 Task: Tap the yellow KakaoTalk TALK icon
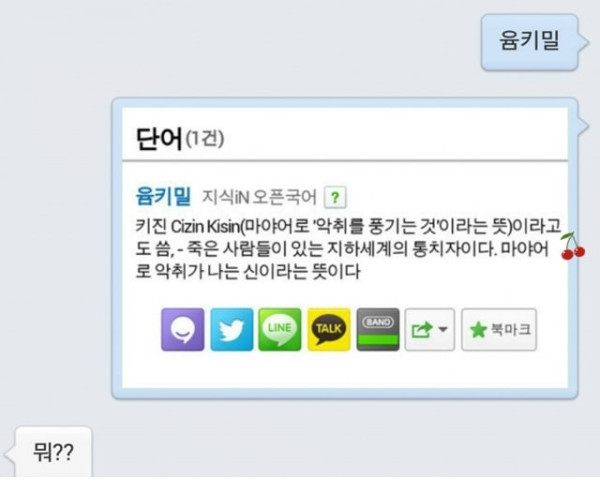(329, 330)
